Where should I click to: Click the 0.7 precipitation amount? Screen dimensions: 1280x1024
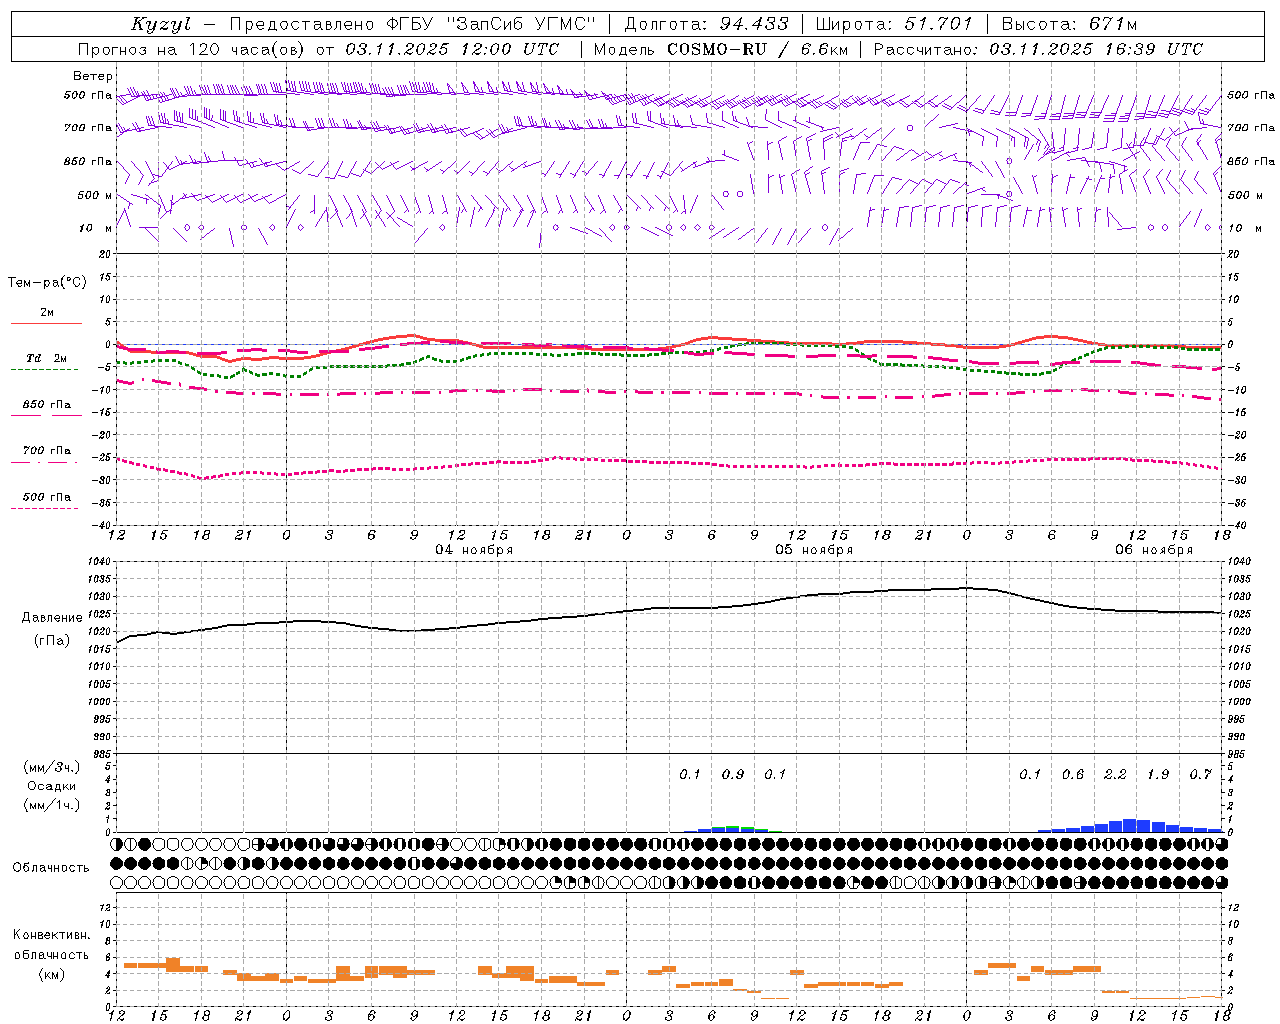click(1200, 774)
